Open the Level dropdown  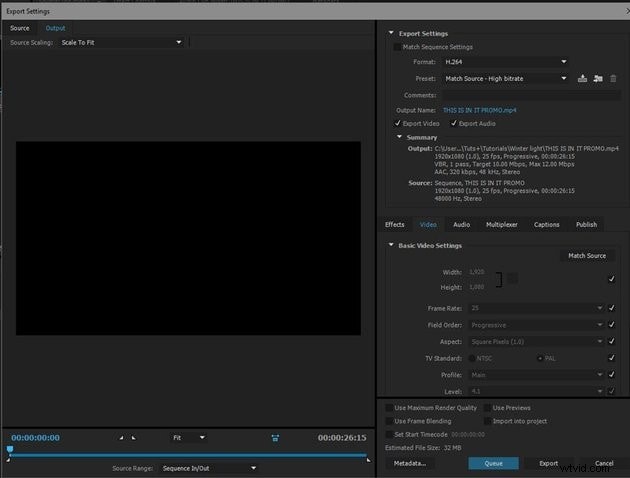click(536, 391)
